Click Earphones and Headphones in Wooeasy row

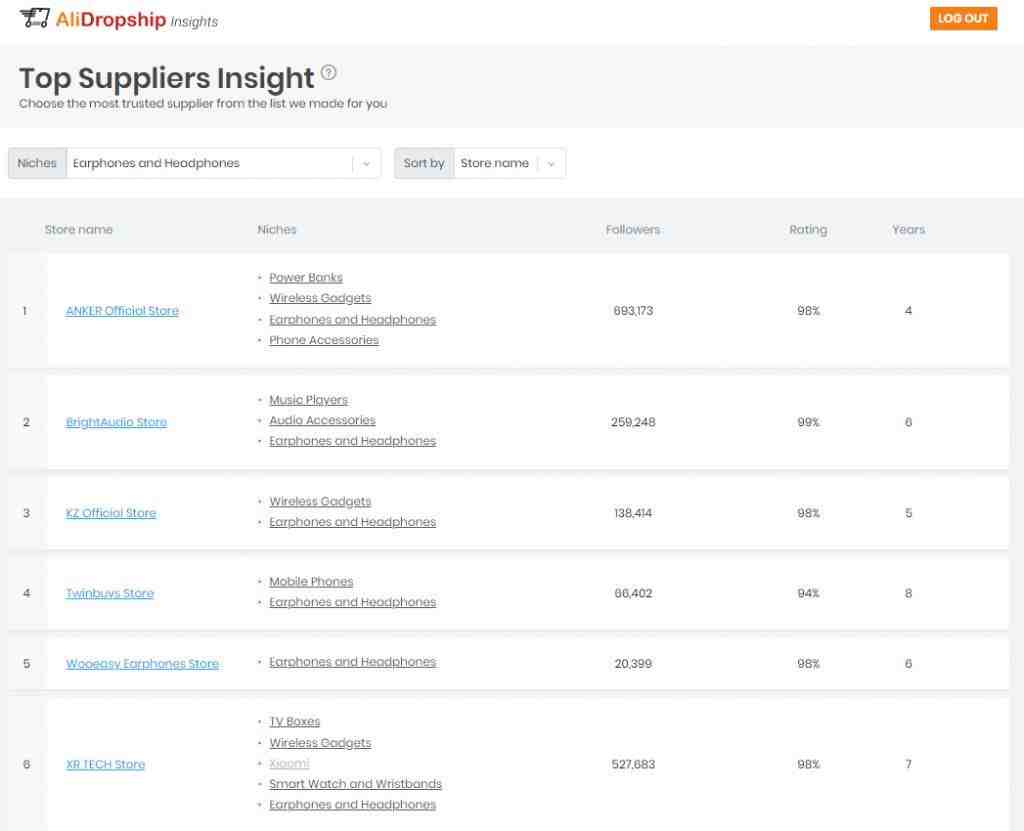click(x=353, y=662)
